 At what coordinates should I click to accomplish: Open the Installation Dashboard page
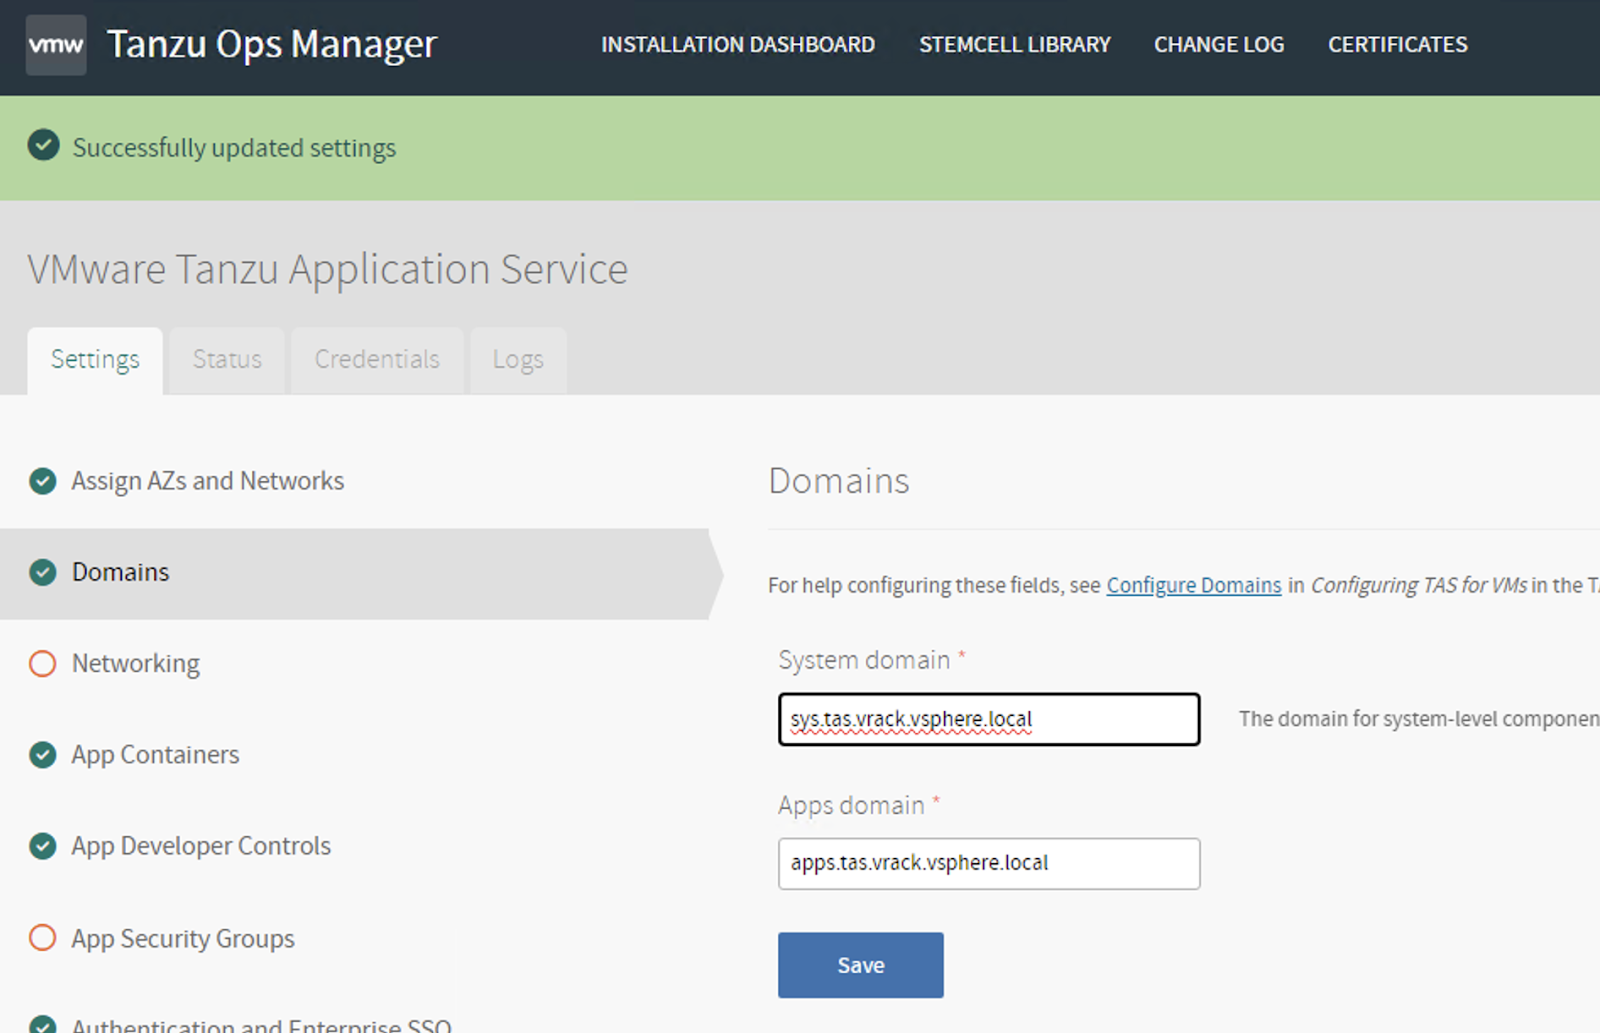tap(738, 44)
